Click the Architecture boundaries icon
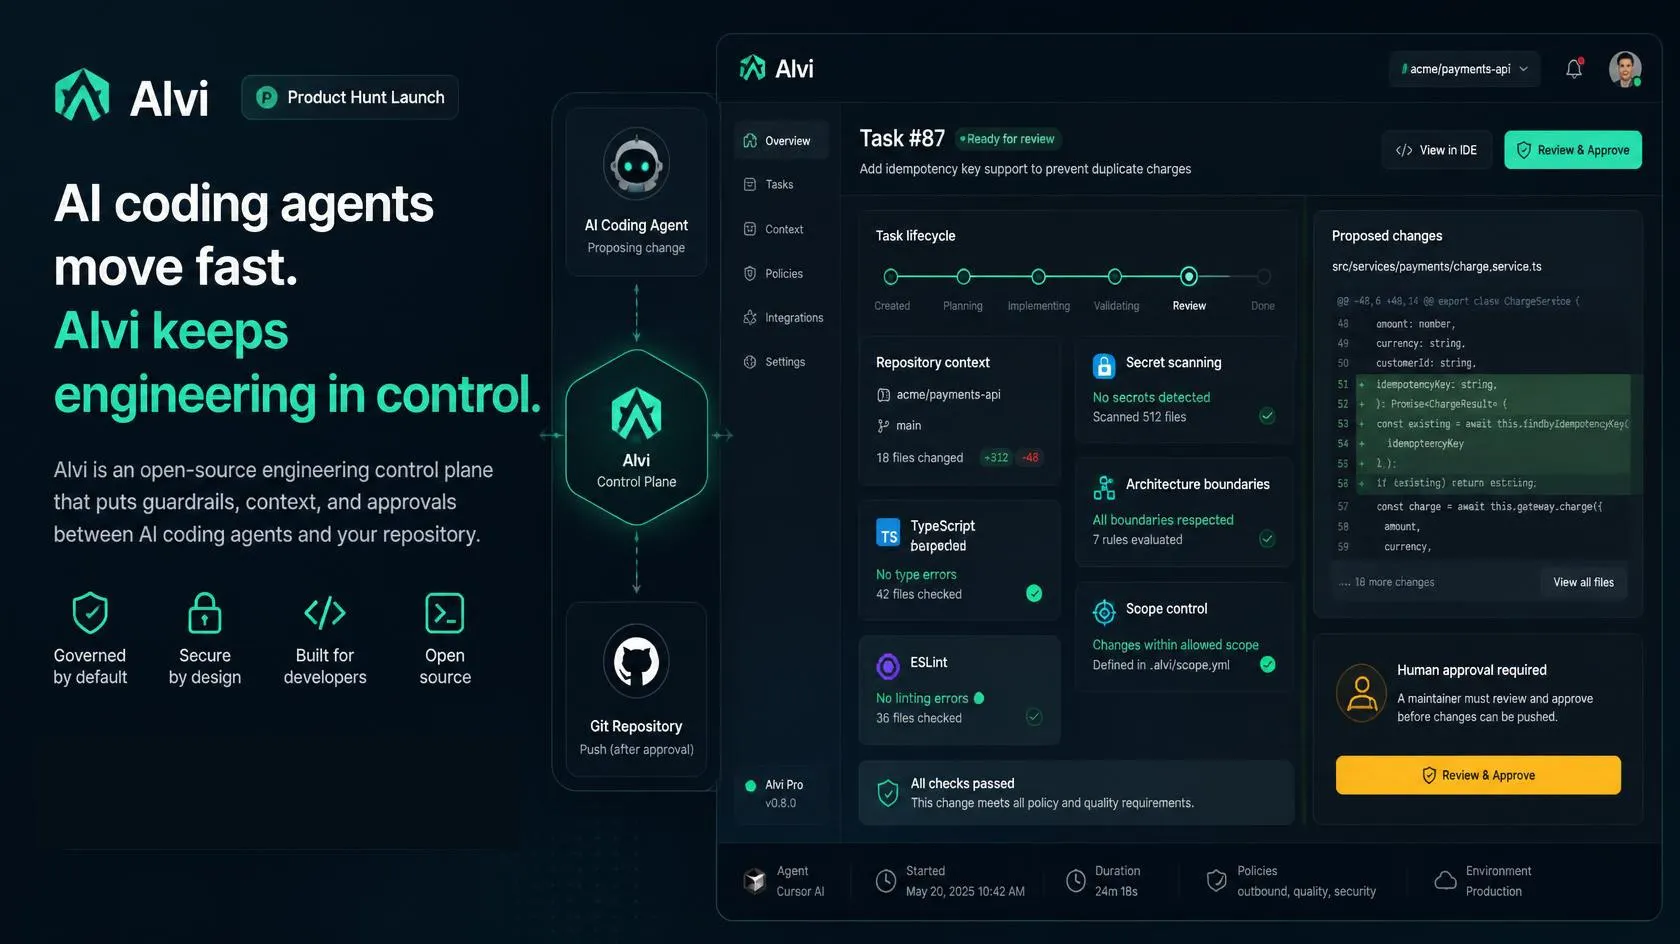The image size is (1680, 944). tap(1104, 488)
